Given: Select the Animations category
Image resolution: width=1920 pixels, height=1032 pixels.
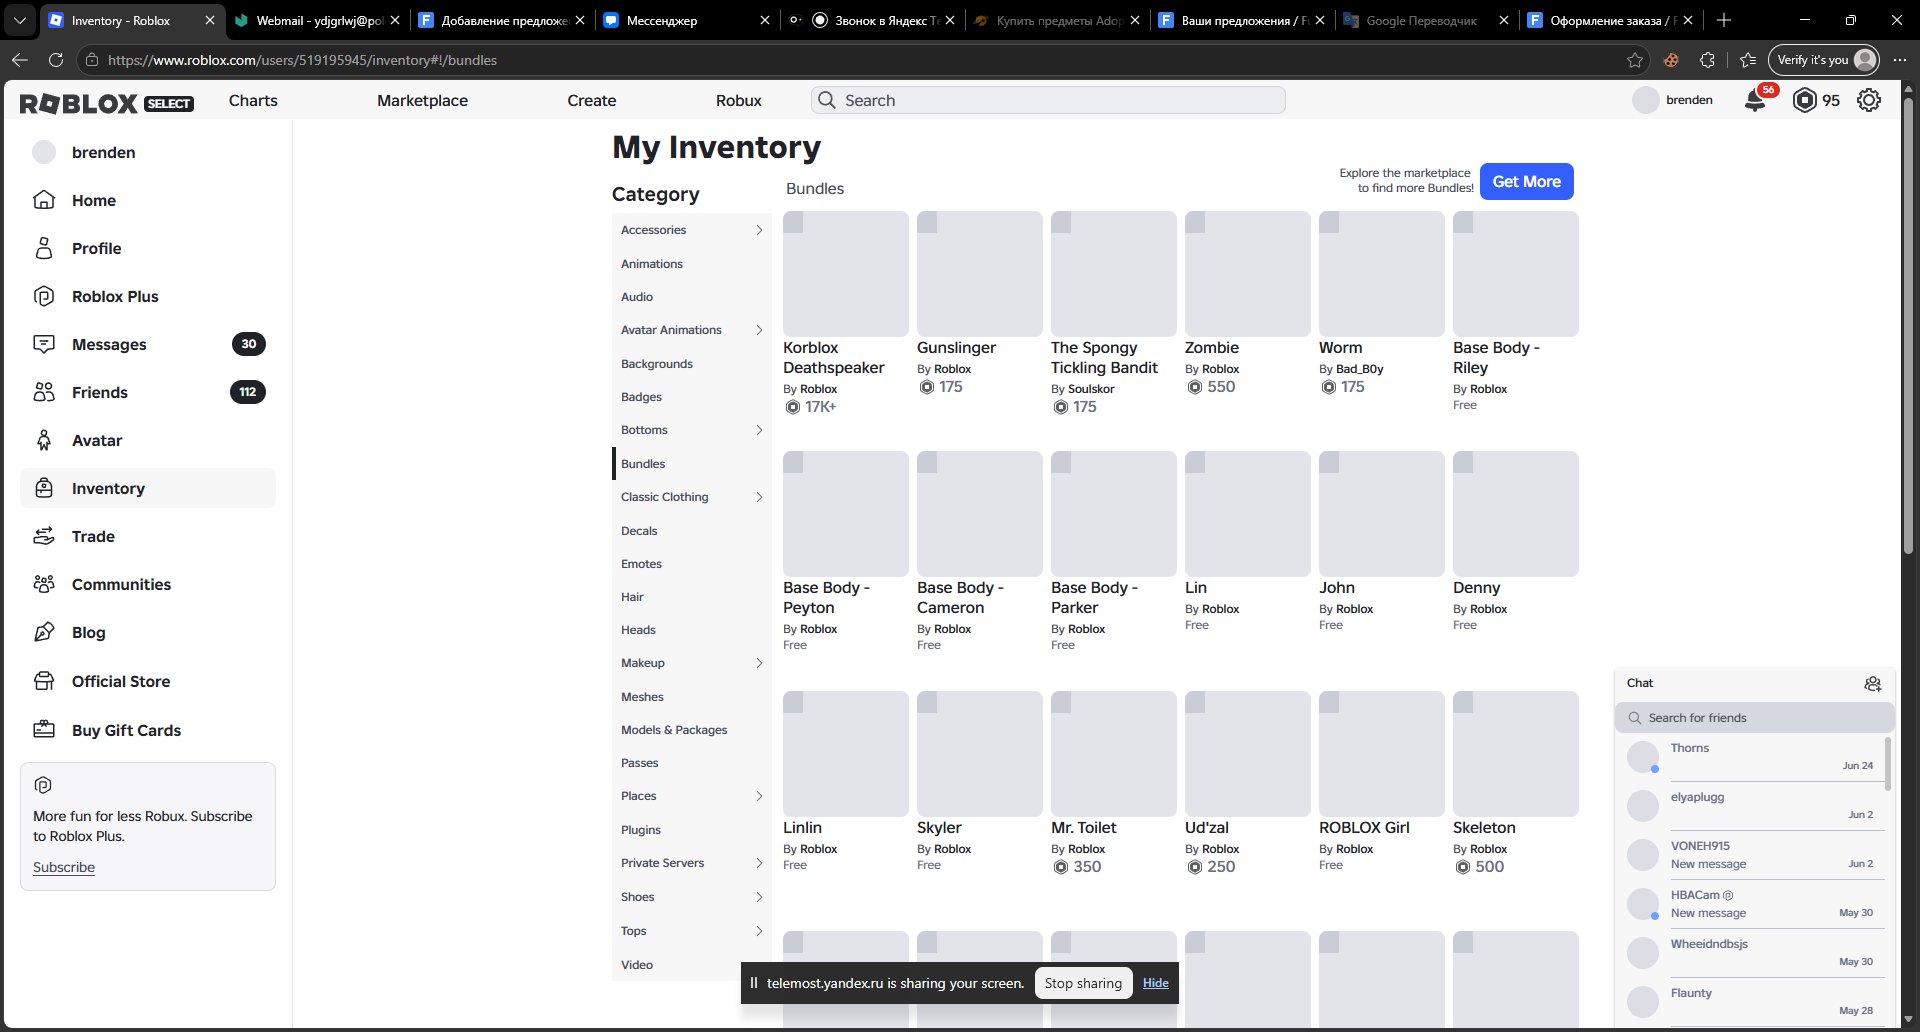Looking at the screenshot, I should point(652,264).
